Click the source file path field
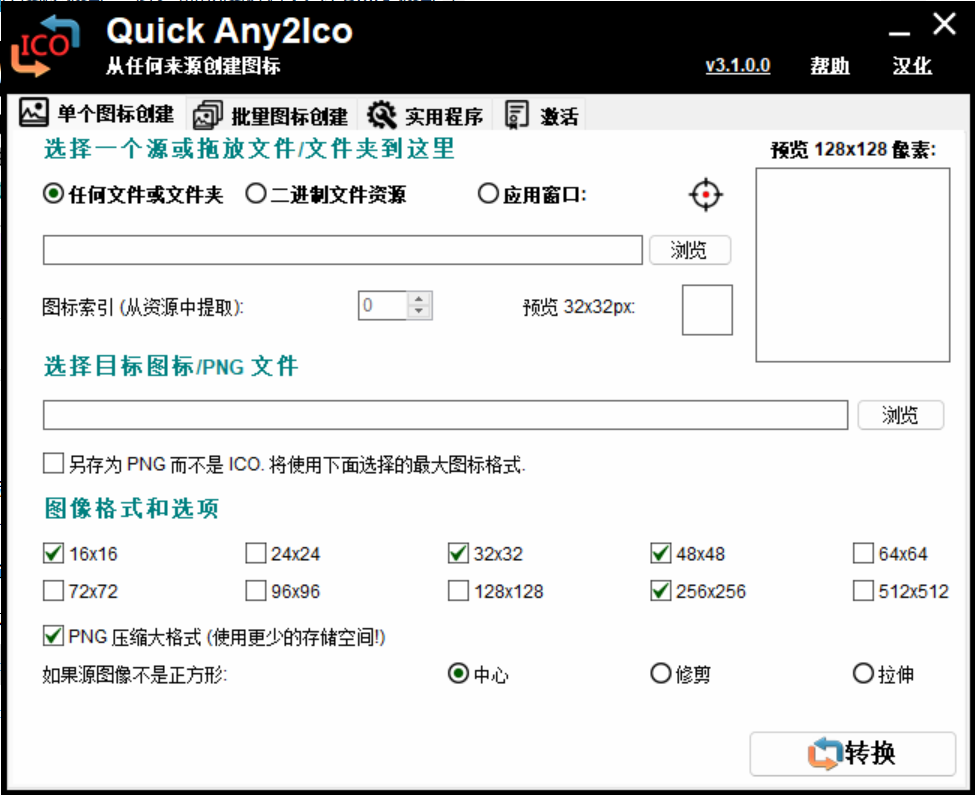The width and height of the screenshot is (975, 795). tap(343, 250)
